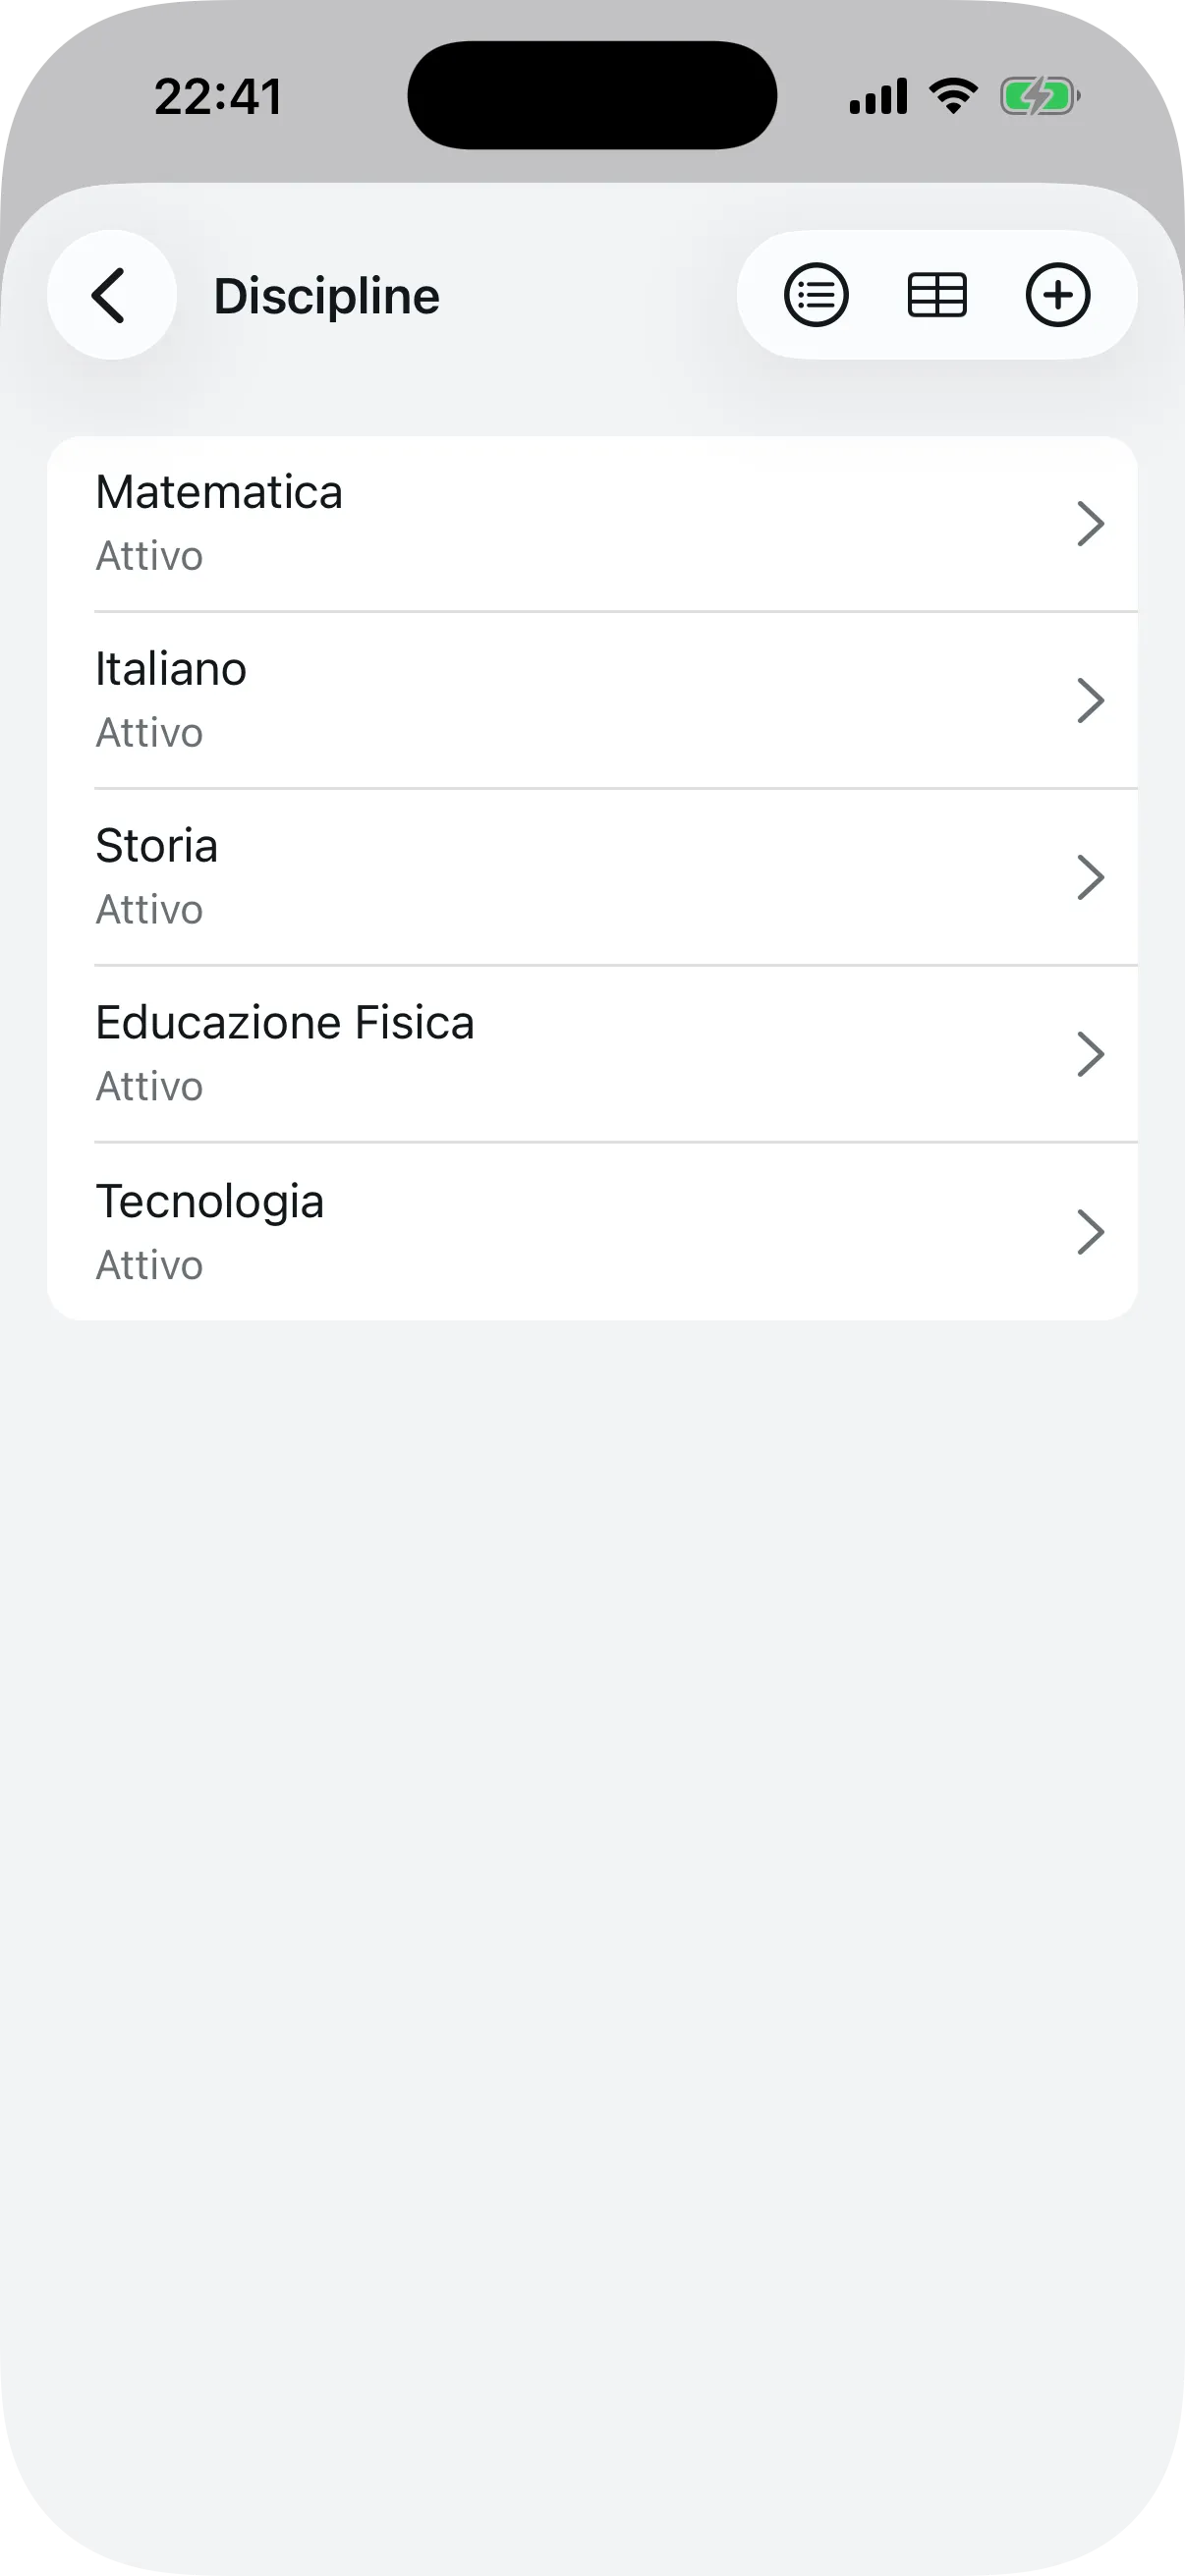Tap the Discipline page title
The width and height of the screenshot is (1185, 2576).
tap(327, 296)
